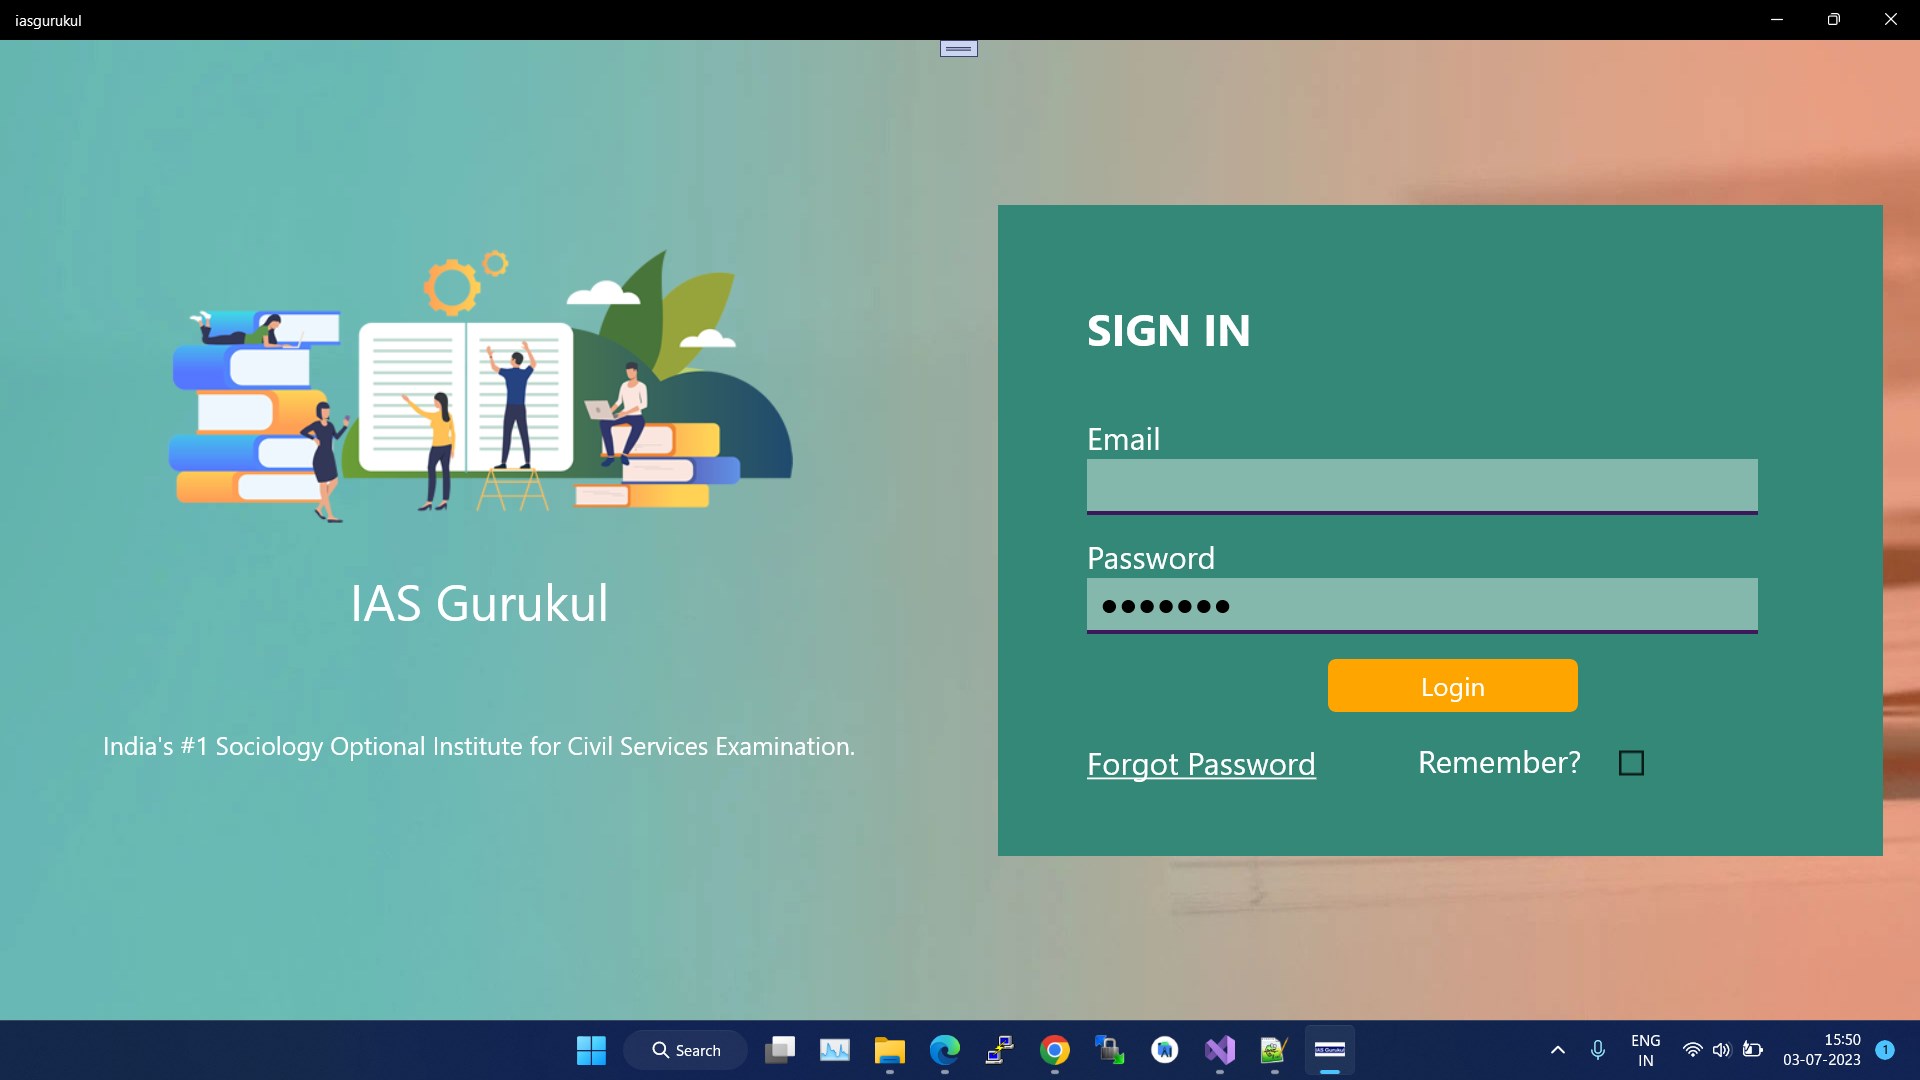This screenshot has width=1920, height=1080.
Task: Click the notification count badge
Action: [x=1885, y=1050]
